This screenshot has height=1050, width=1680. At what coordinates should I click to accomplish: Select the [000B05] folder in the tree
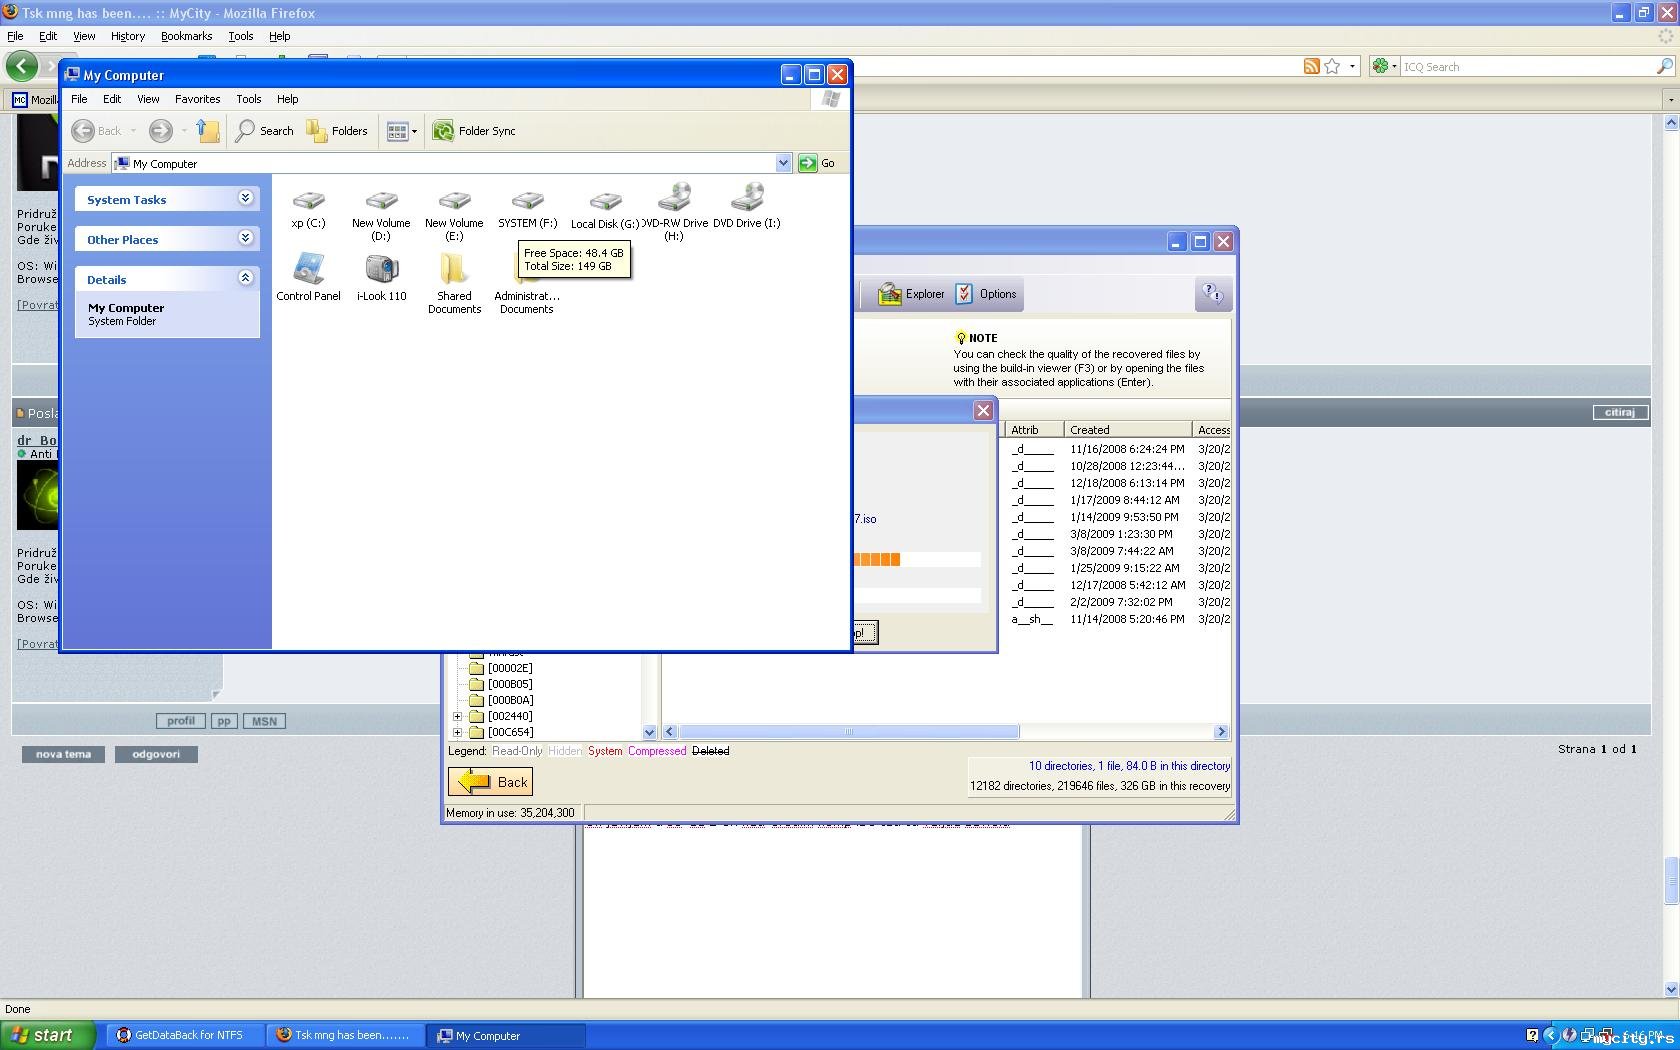click(510, 684)
